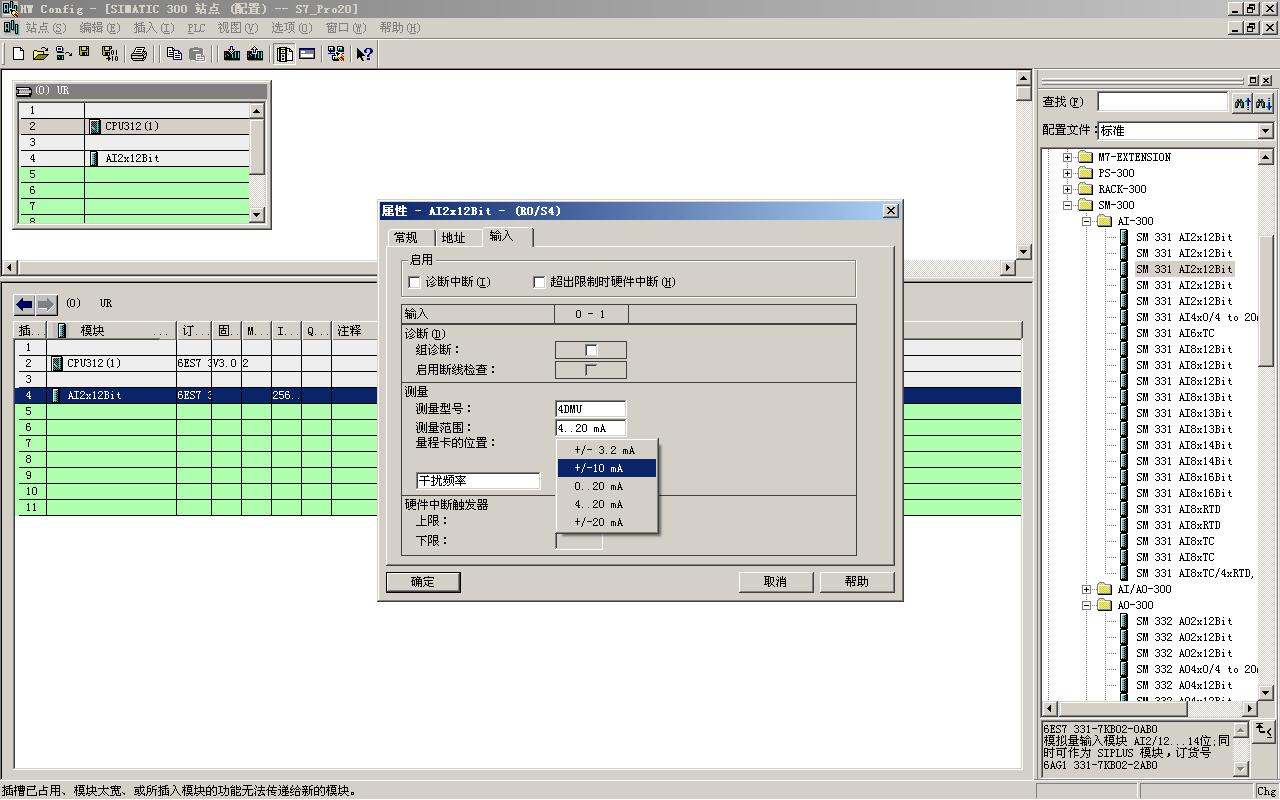This screenshot has height=800, width=1280.
Task: Click the Paste clipboard toolbar icon
Action: (x=197, y=54)
